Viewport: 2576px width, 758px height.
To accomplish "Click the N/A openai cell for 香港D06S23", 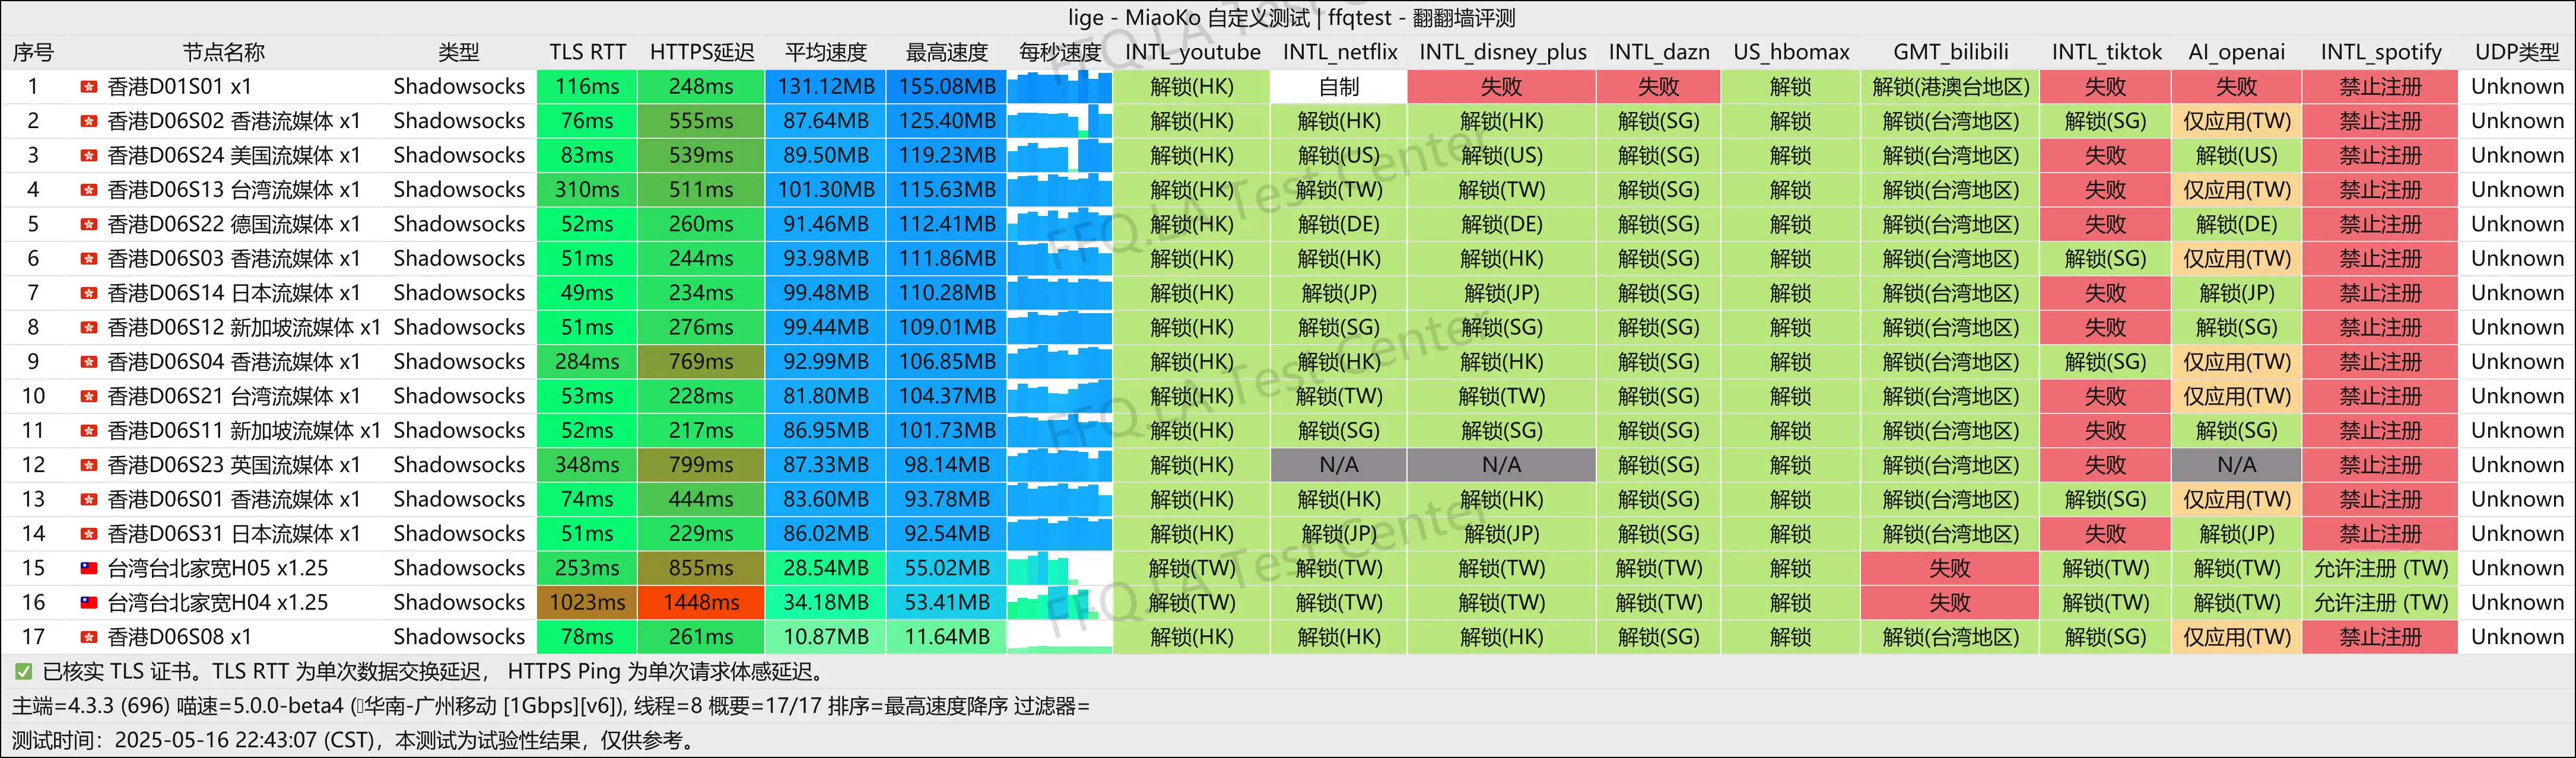I will [2237, 465].
